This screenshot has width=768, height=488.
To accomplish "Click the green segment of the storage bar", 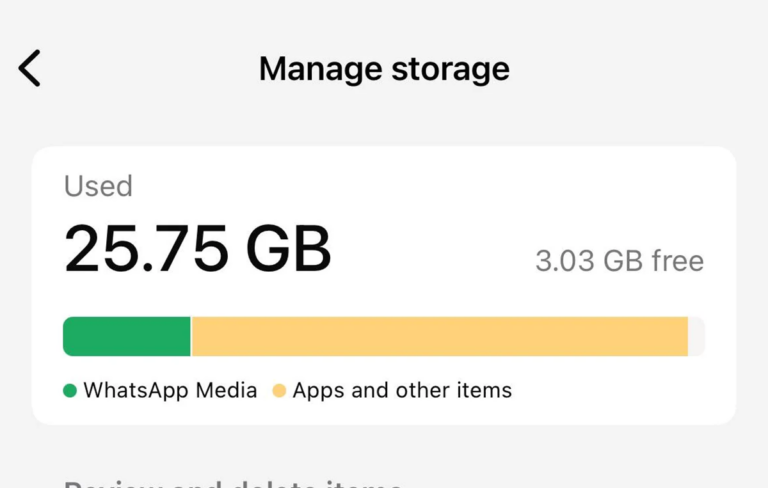I will point(126,337).
